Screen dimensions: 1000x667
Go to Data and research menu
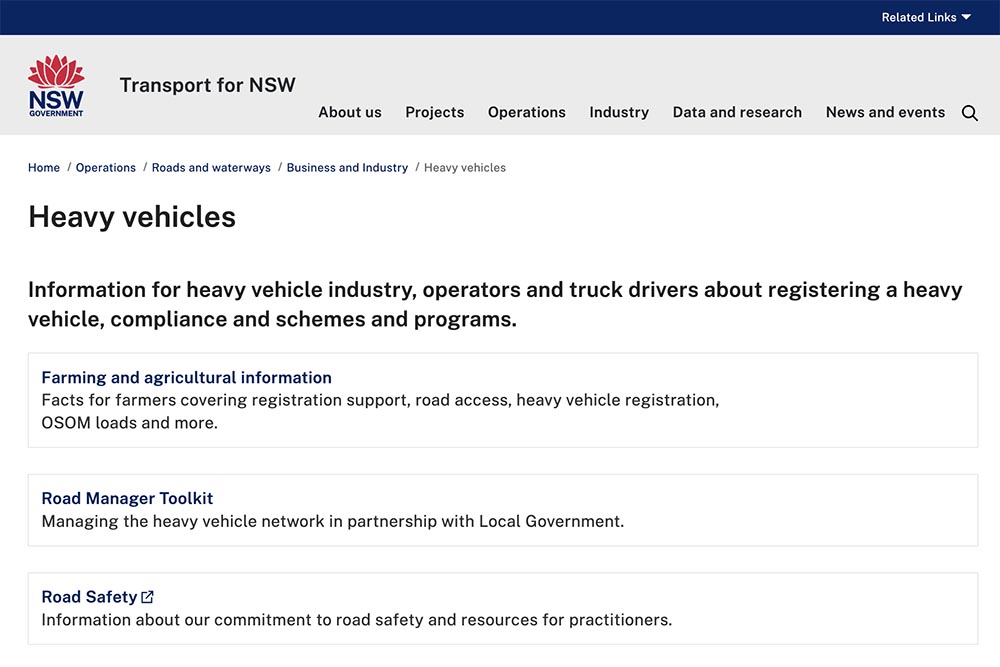pos(737,112)
